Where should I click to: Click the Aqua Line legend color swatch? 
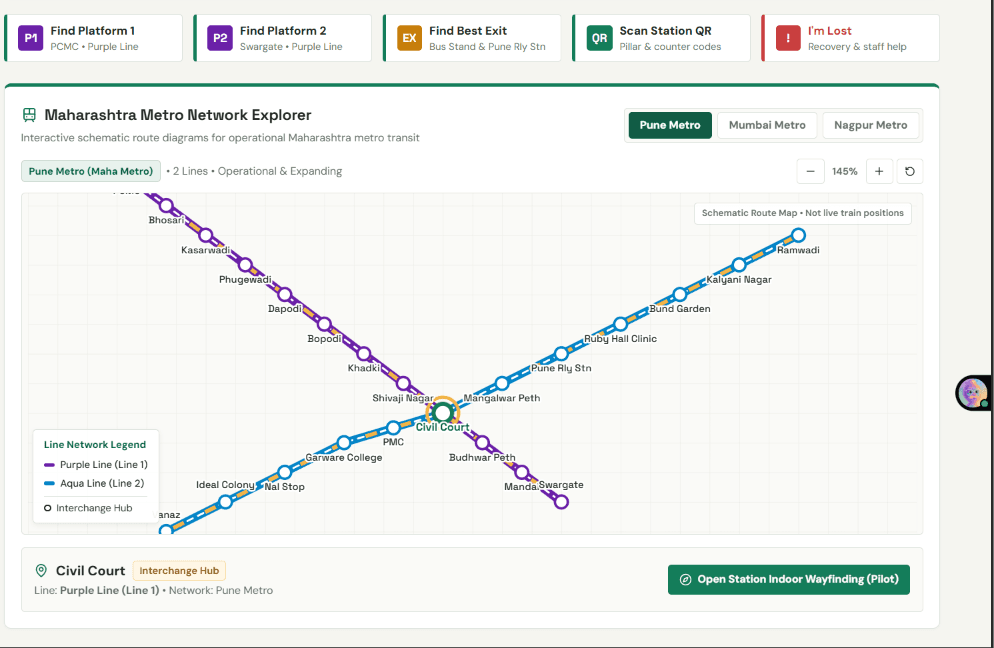[x=49, y=483]
